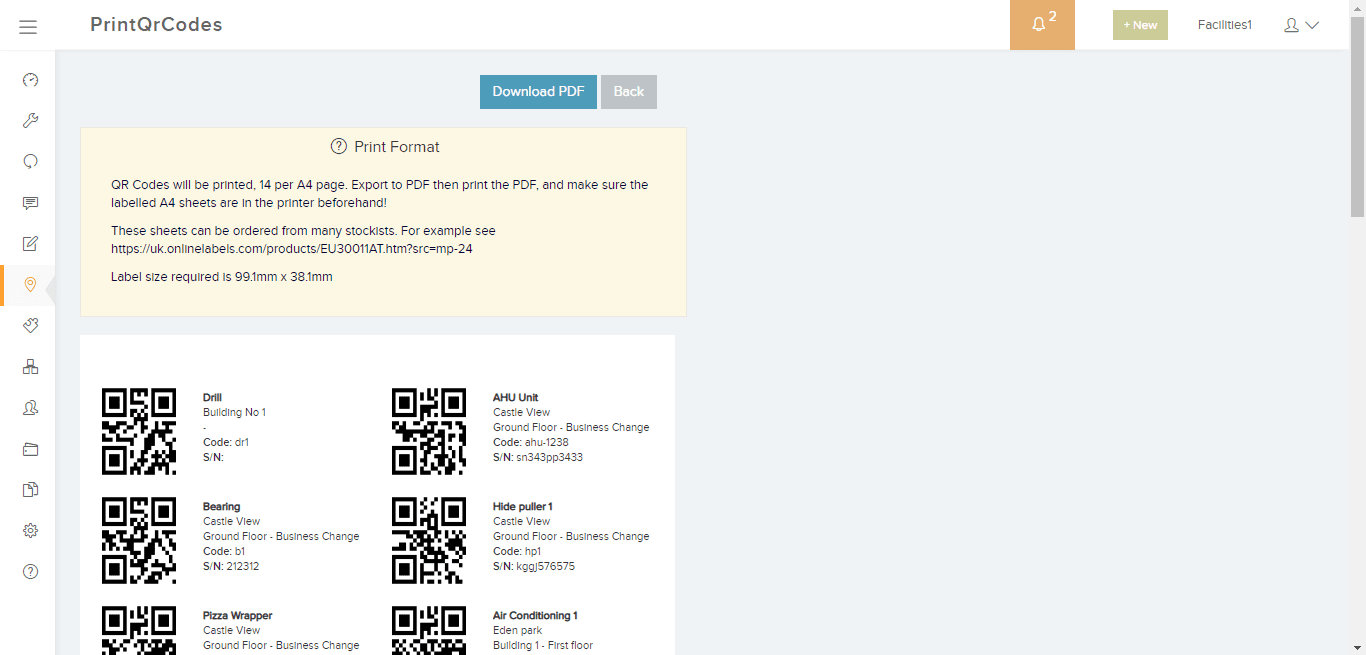
Task: Click the "Building No 1" text
Action: tap(235, 412)
